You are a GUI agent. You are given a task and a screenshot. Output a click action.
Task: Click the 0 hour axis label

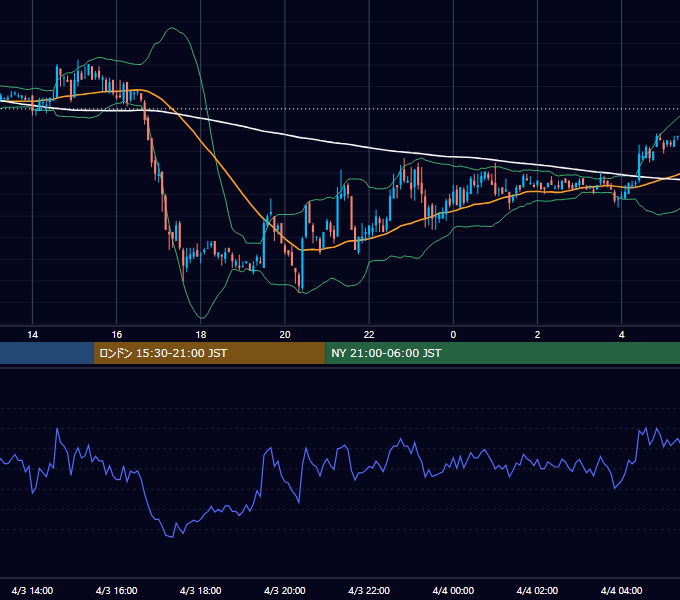point(453,335)
